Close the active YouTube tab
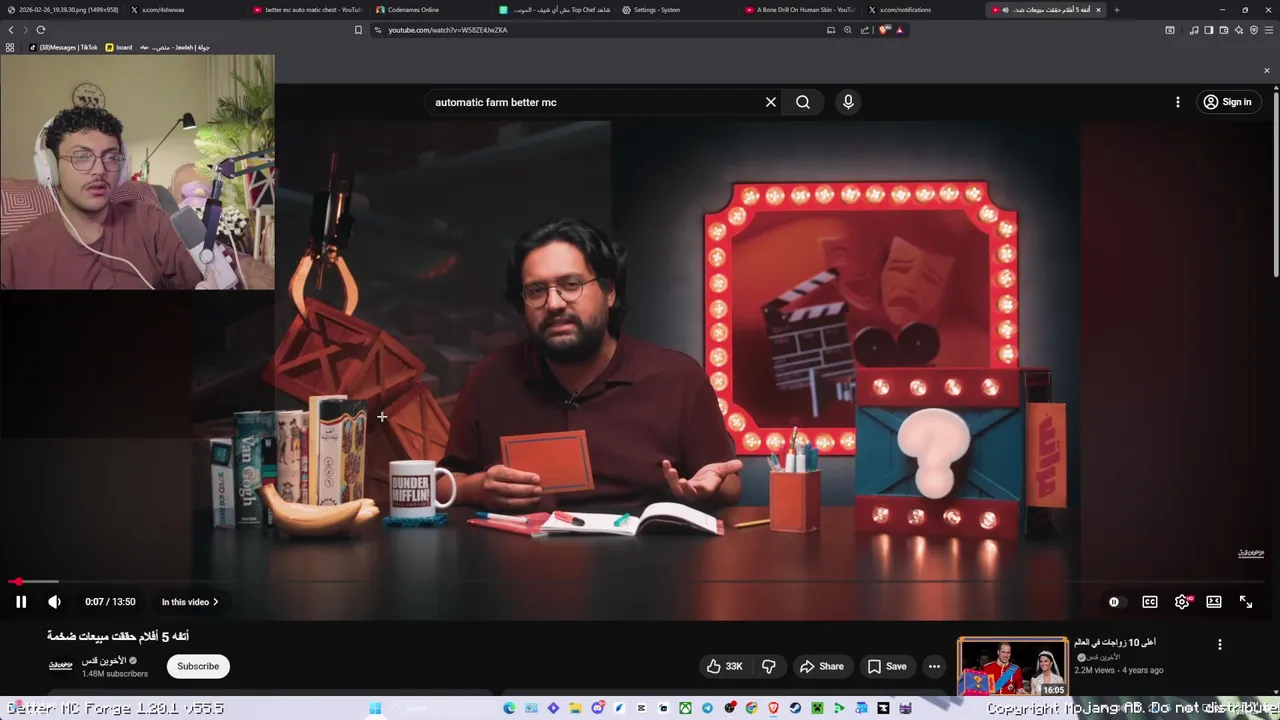This screenshot has width=1280, height=720. coord(1098,10)
